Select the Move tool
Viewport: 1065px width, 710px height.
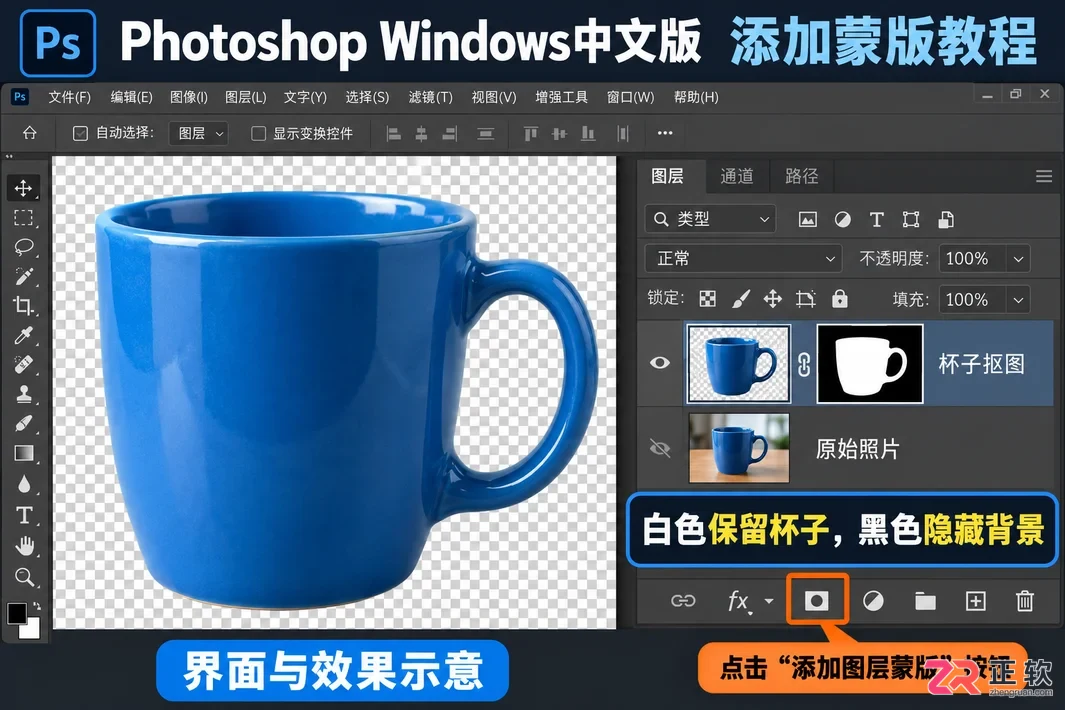coord(24,188)
